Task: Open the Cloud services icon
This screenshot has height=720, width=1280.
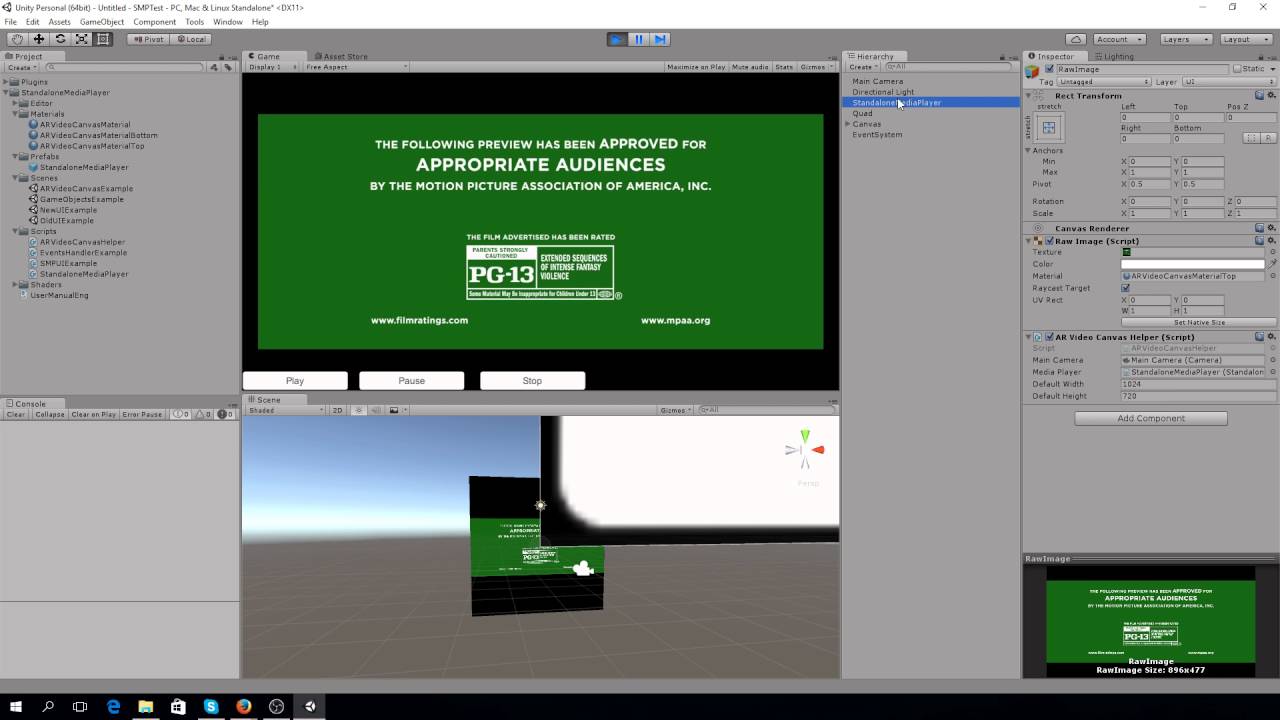Action: click(x=1075, y=39)
